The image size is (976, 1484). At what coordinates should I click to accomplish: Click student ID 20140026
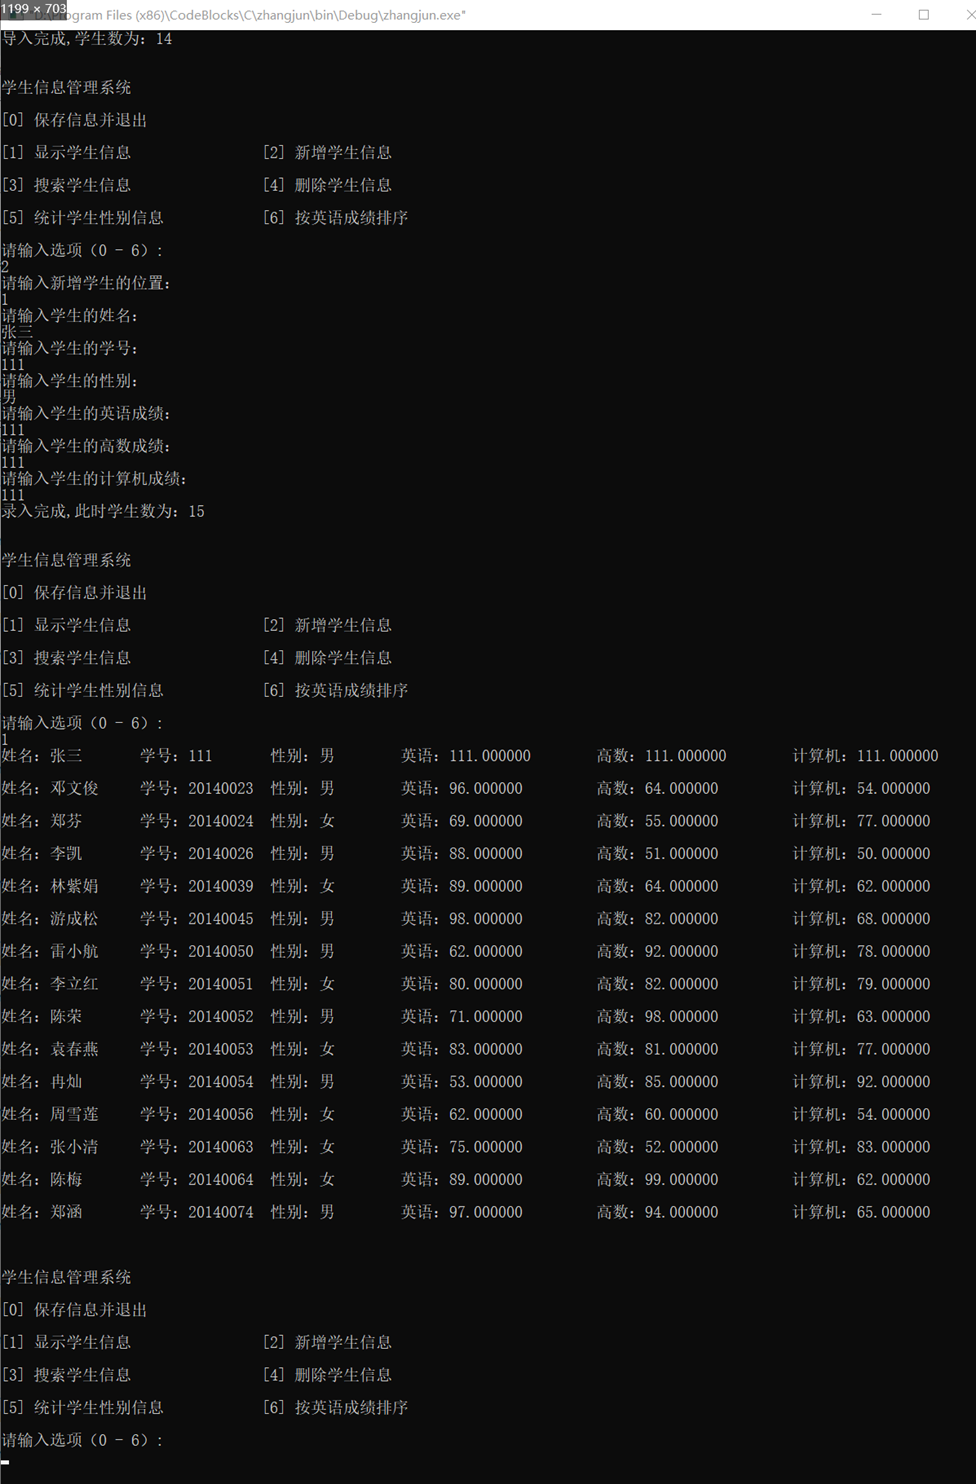(221, 854)
